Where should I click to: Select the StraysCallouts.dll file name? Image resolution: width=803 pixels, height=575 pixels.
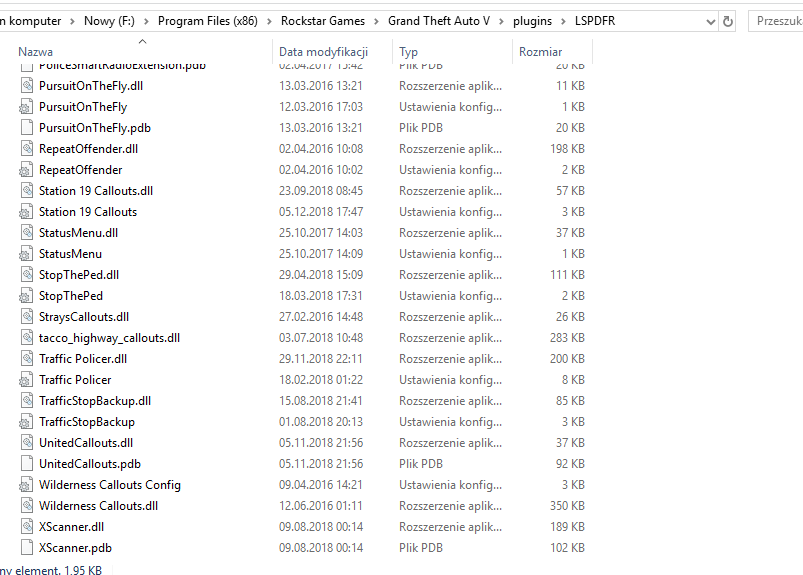click(x=84, y=316)
